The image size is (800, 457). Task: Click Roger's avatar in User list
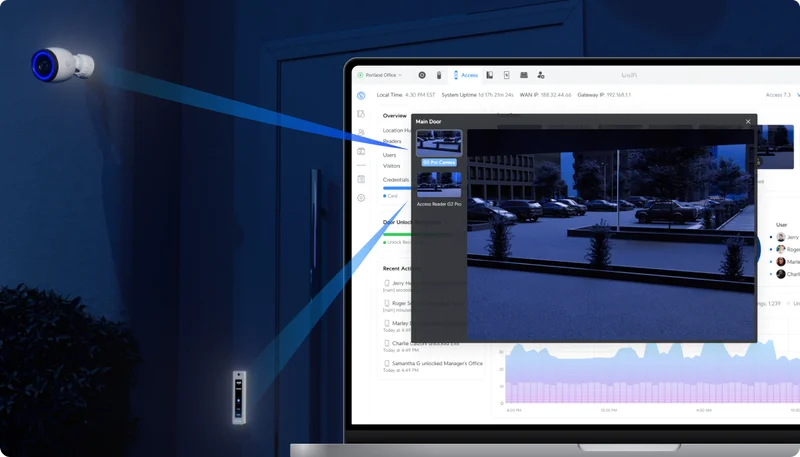[x=781, y=249]
